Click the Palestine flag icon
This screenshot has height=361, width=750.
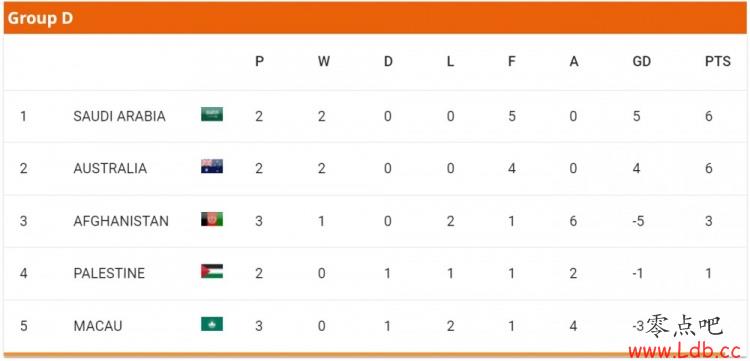212,271
